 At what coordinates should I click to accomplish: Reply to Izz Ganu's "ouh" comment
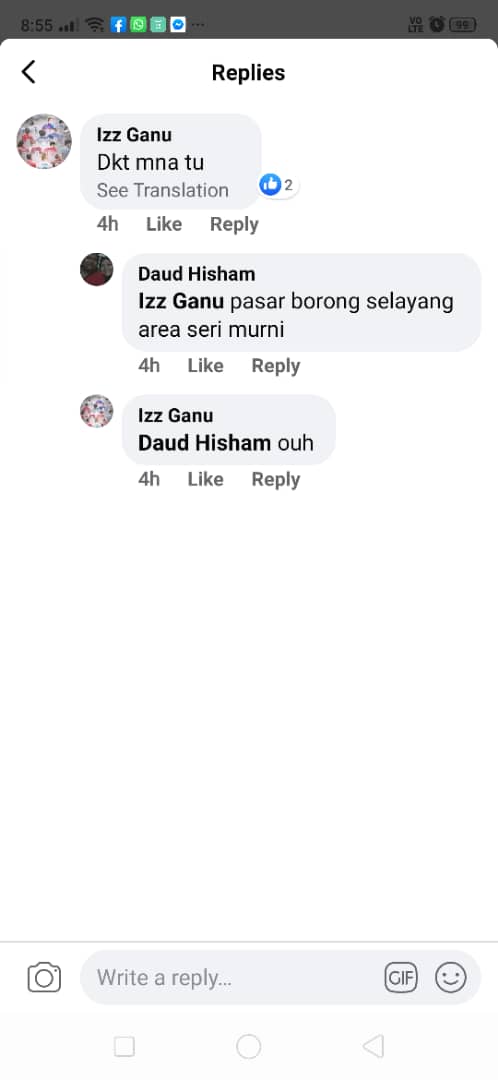[276, 479]
